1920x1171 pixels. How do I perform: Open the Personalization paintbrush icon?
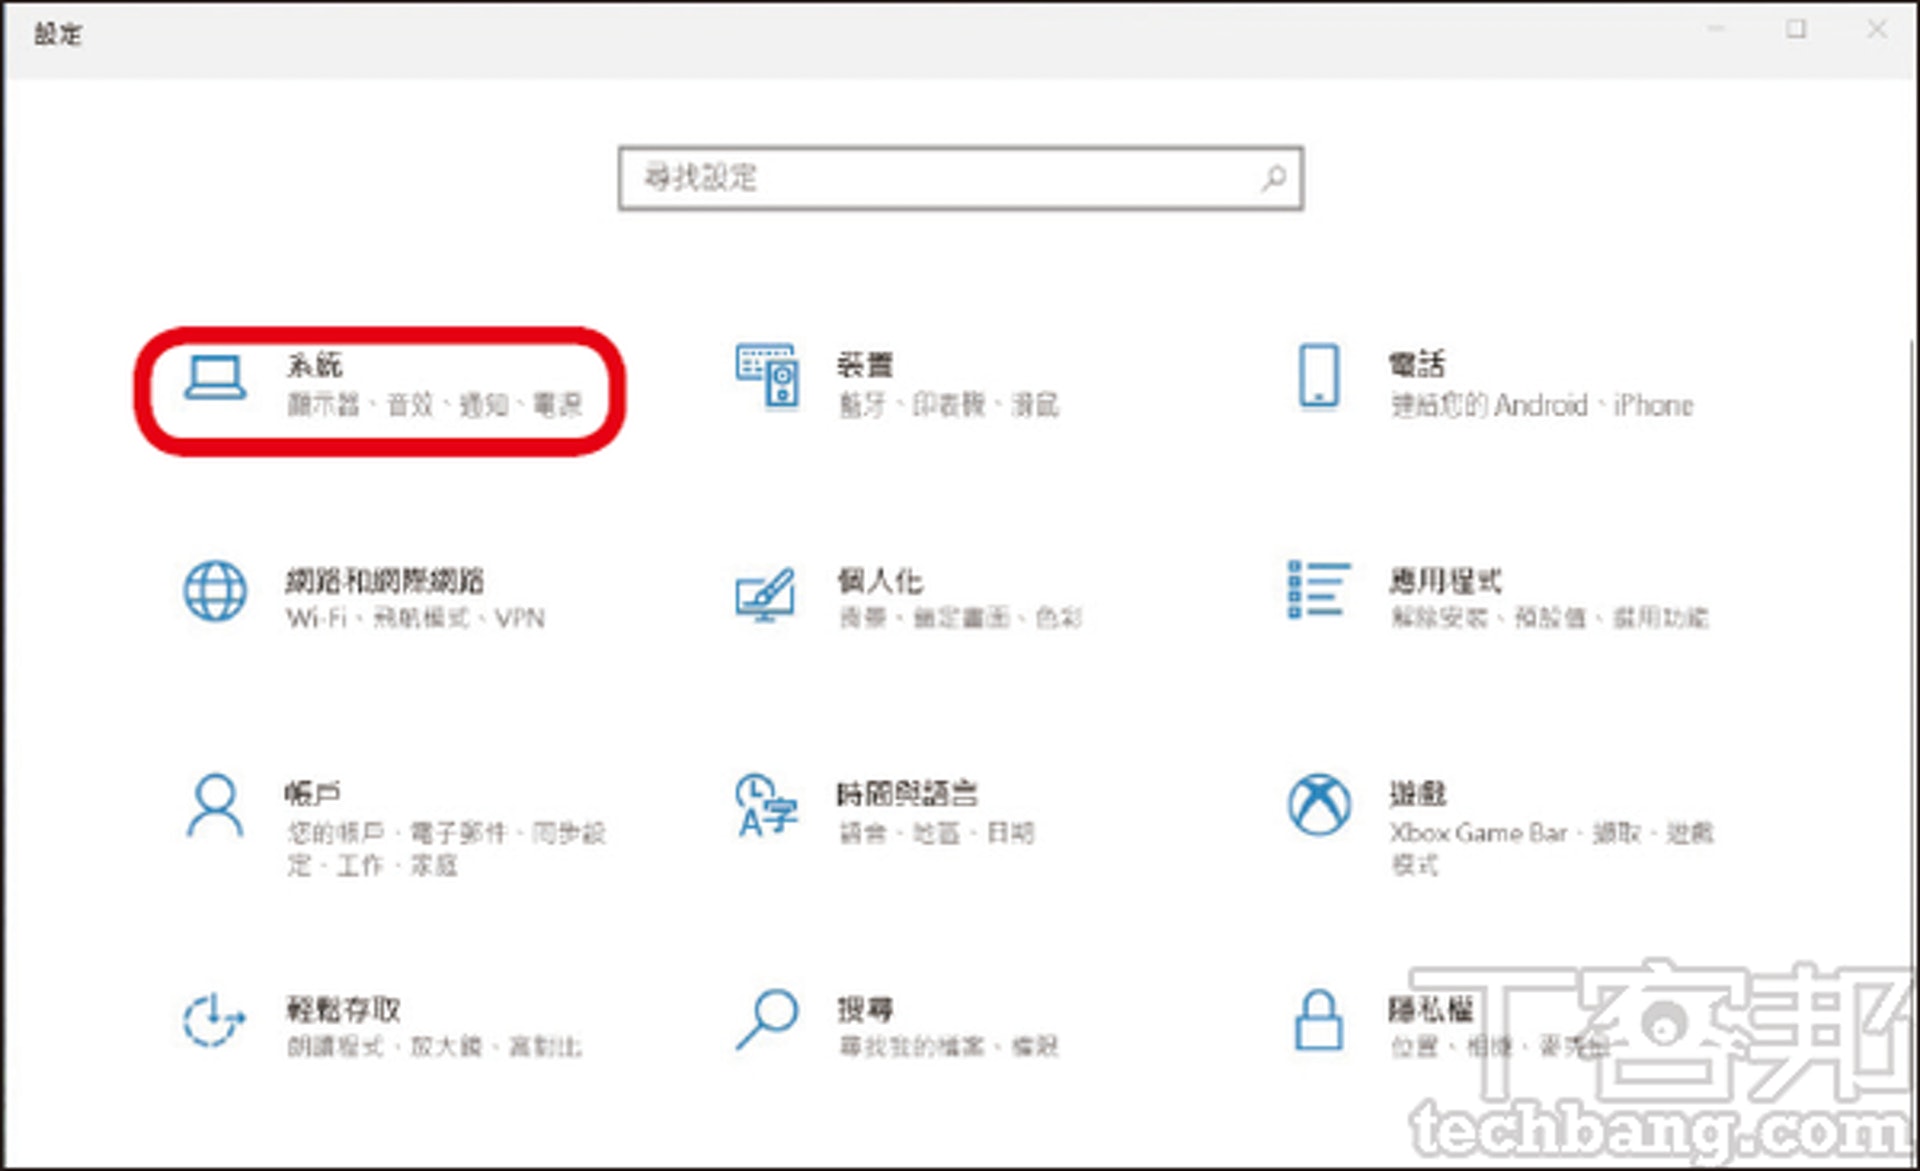tap(766, 595)
